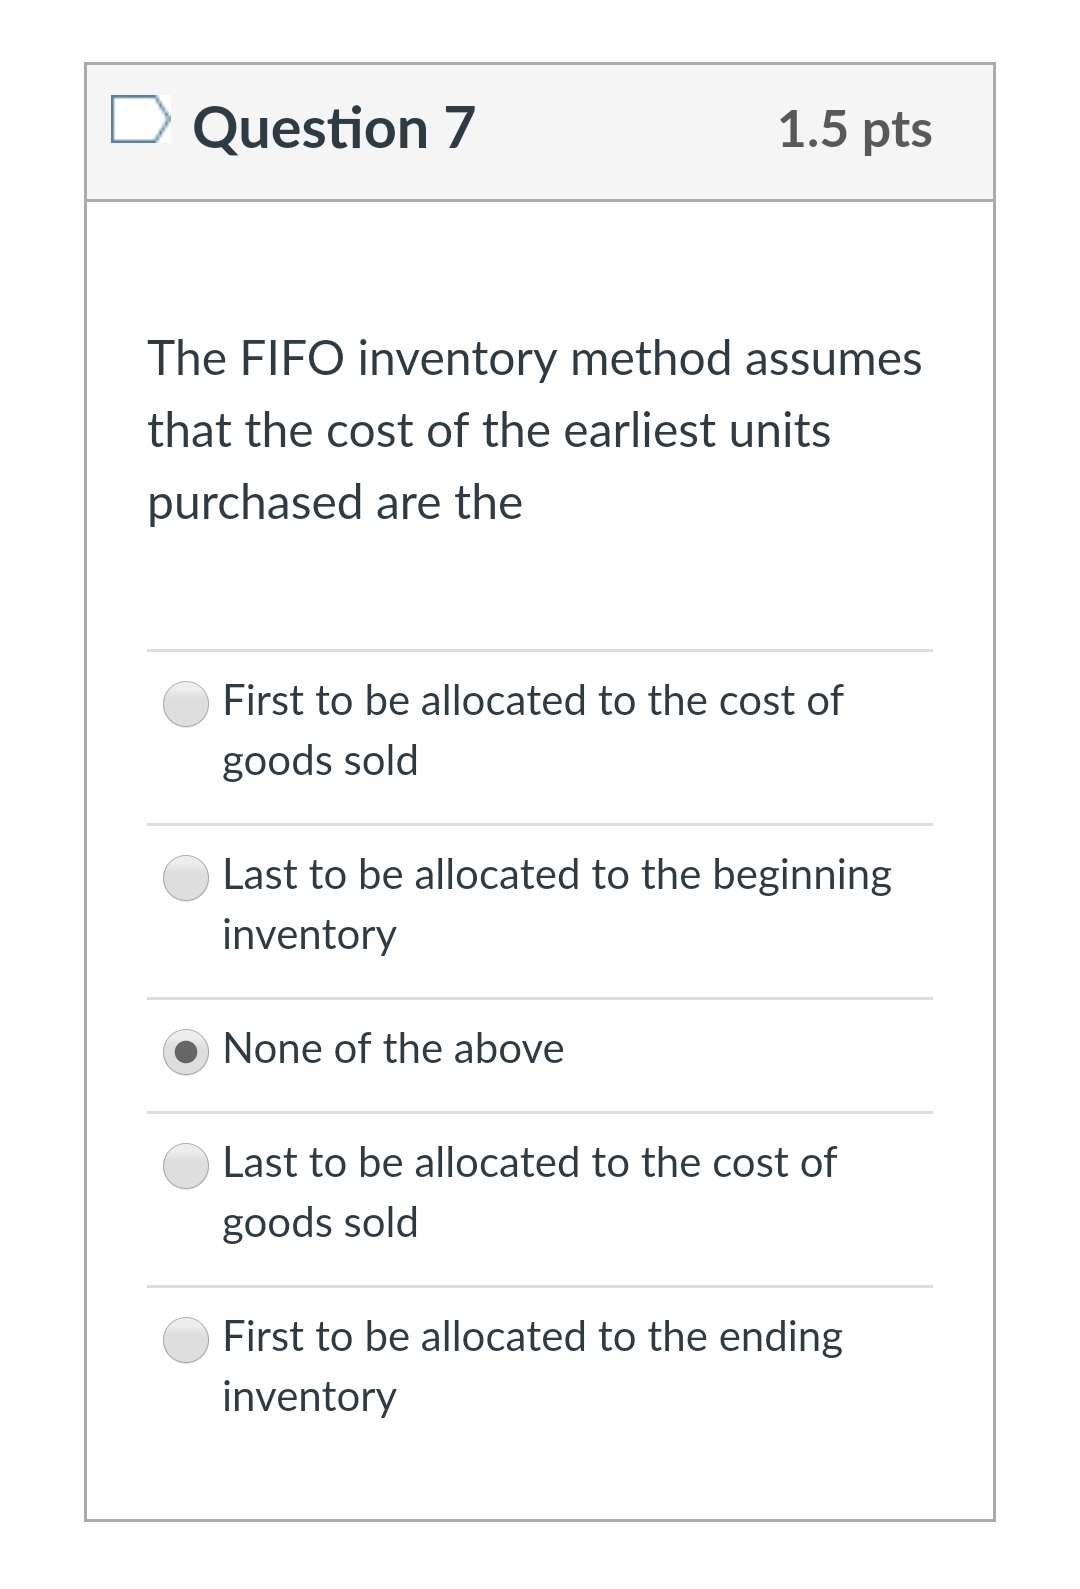Click the Question 7 header title
Image resolution: width=1080 pixels, height=1589 pixels.
pos(334,127)
